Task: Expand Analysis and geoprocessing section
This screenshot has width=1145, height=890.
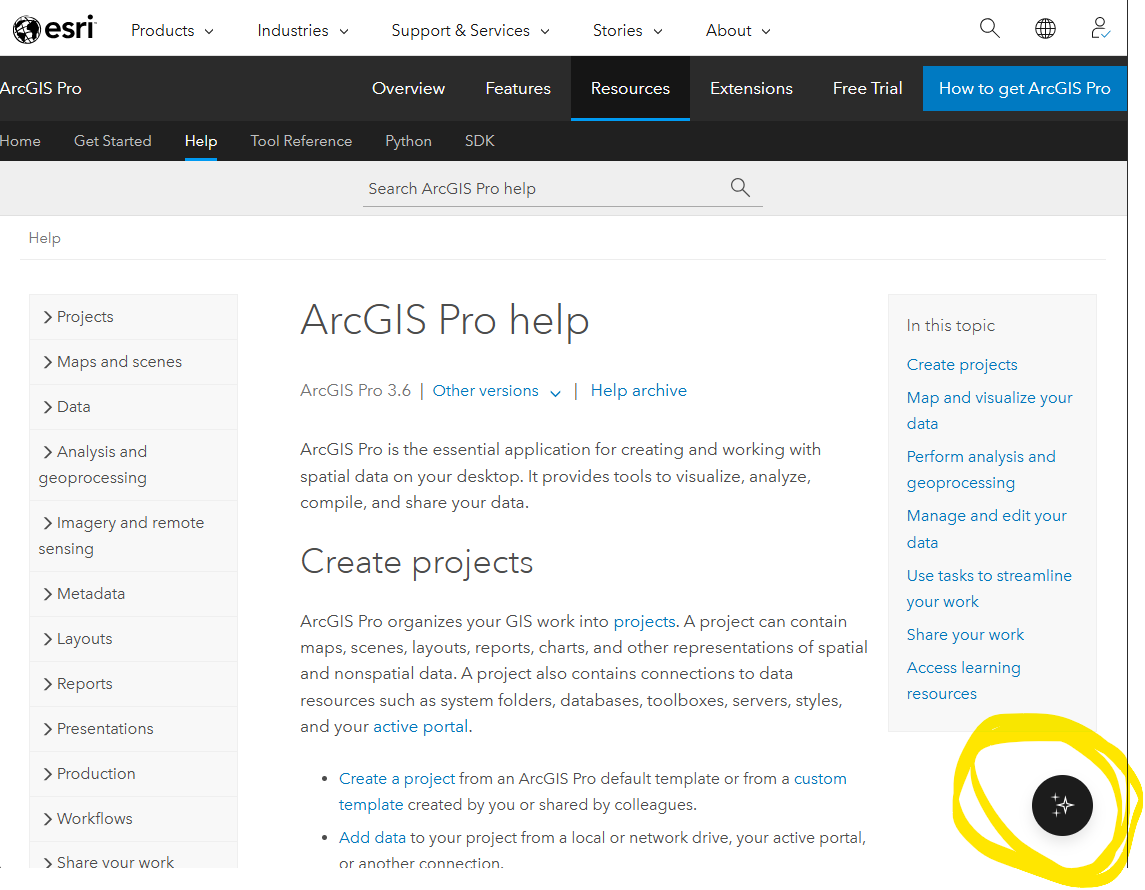Action: (133, 465)
